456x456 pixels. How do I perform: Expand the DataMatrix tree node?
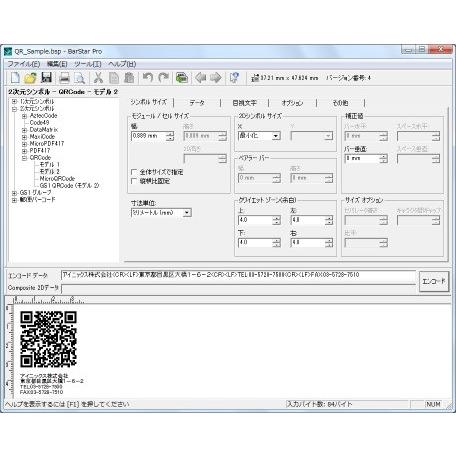[24, 130]
